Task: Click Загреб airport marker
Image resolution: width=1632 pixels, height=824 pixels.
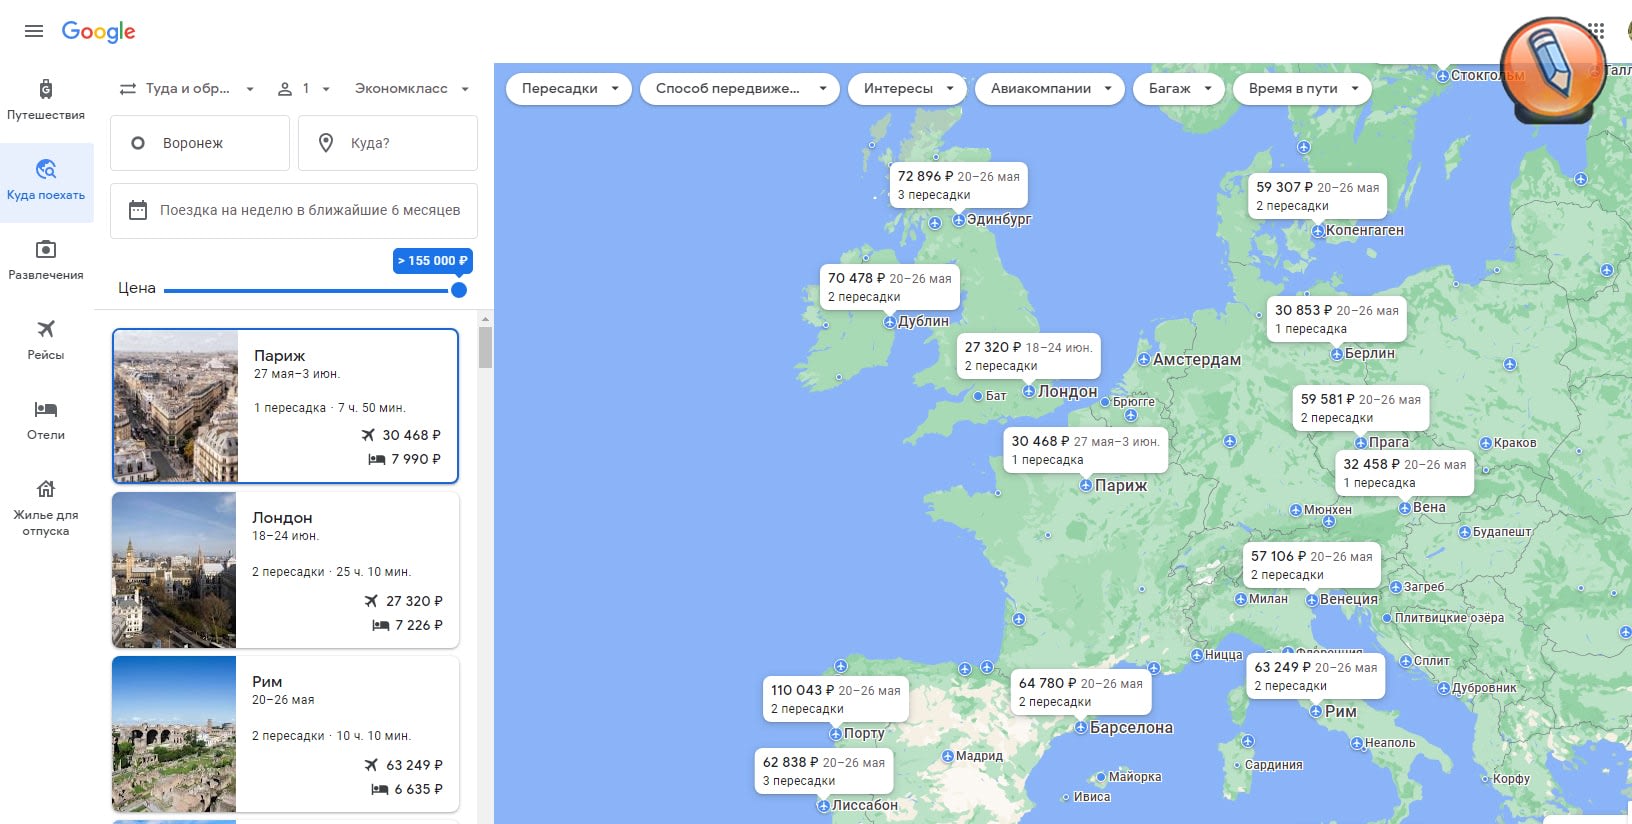Action: coord(1395,587)
